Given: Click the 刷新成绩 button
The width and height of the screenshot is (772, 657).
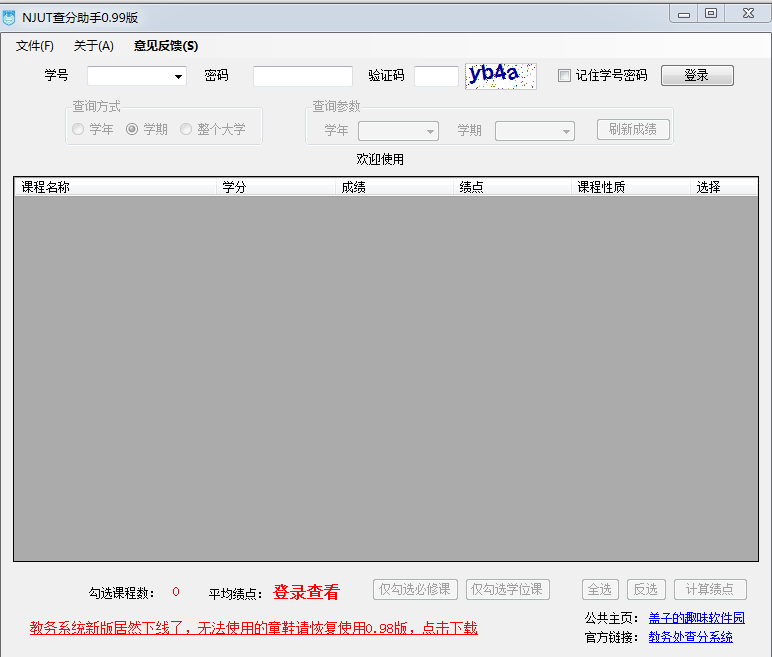Looking at the screenshot, I should pos(633,130).
